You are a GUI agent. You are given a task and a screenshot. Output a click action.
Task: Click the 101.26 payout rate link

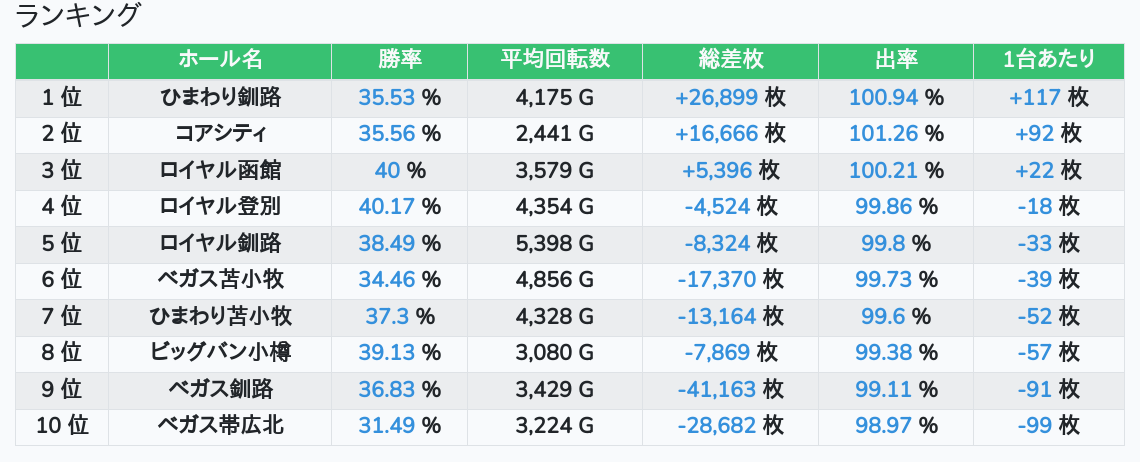(883, 134)
